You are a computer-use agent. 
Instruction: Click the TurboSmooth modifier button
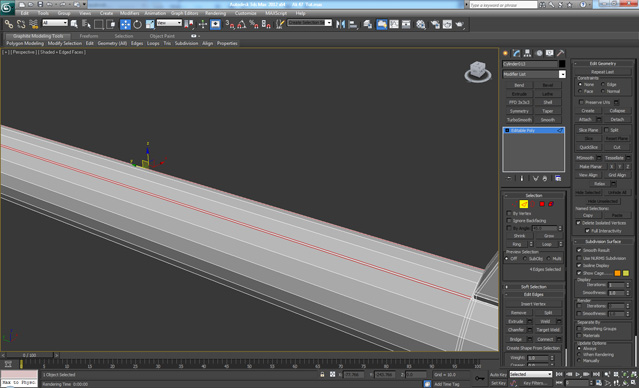519,120
